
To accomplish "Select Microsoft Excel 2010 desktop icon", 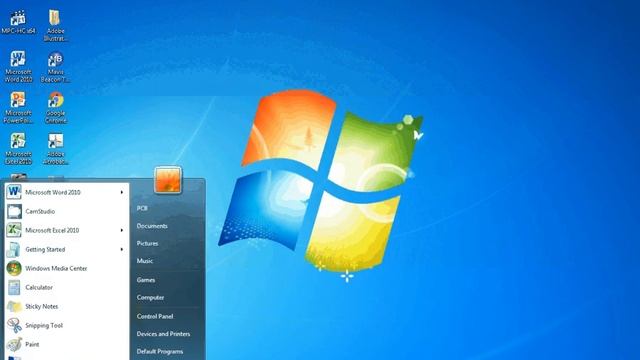I will [18, 149].
